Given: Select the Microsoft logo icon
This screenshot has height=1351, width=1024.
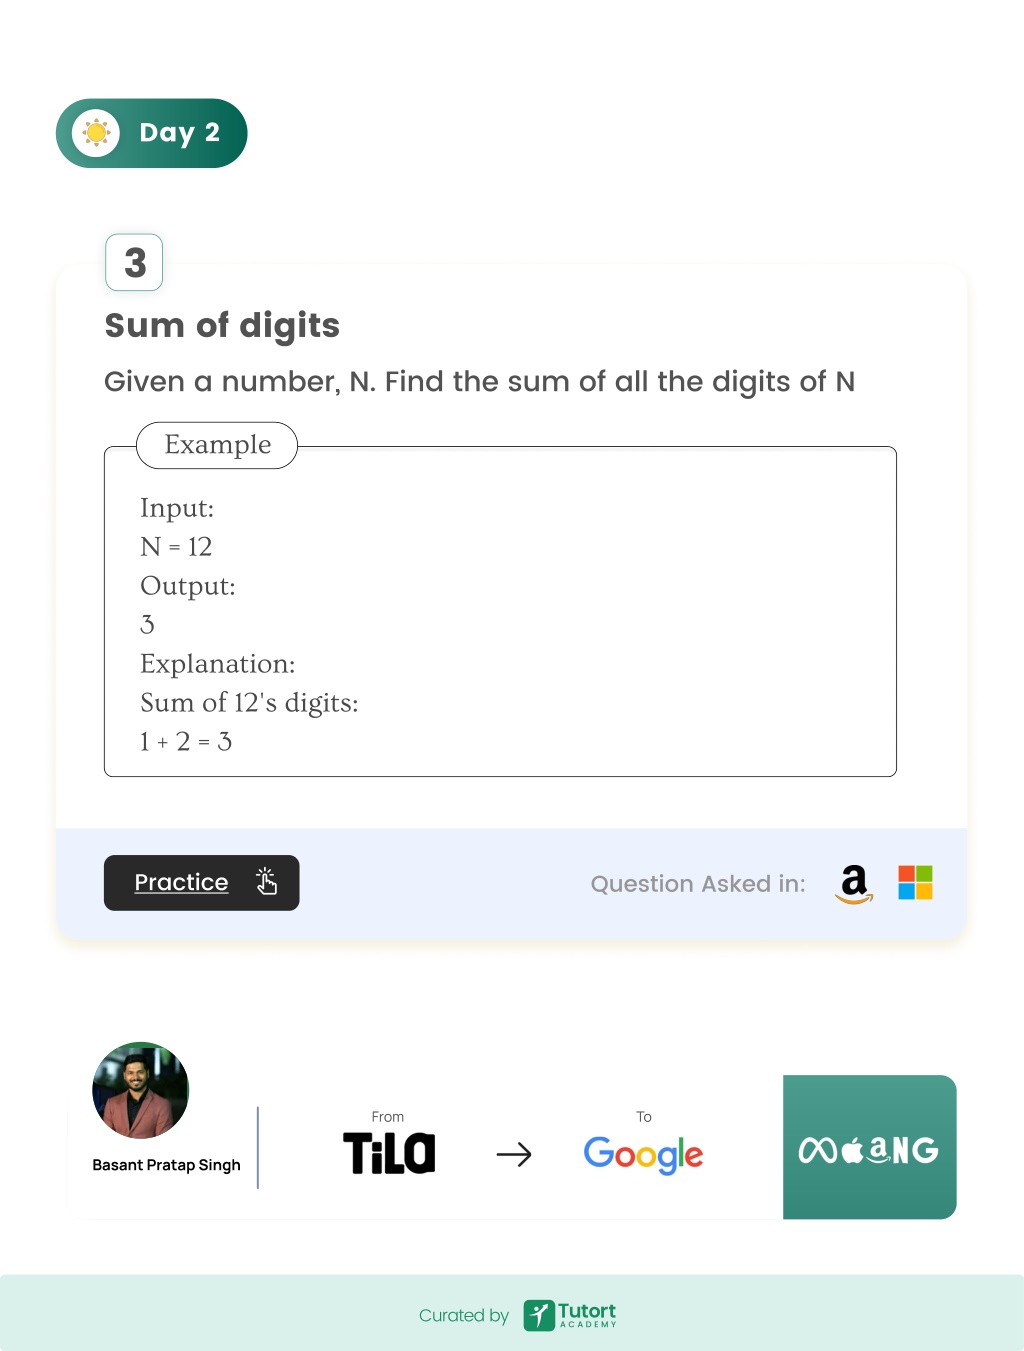Looking at the screenshot, I should coord(915,883).
